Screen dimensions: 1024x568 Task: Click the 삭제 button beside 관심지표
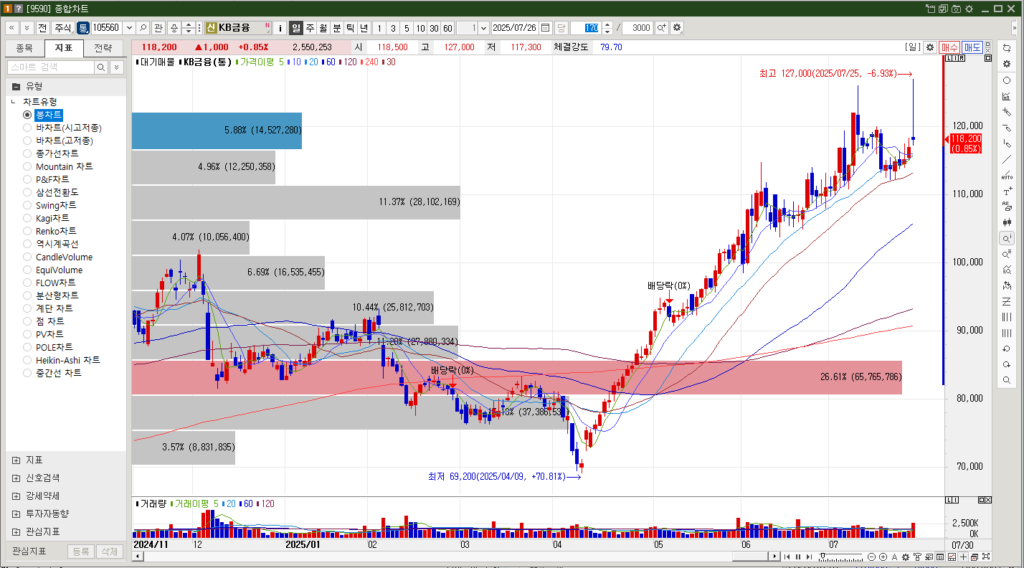(109, 552)
